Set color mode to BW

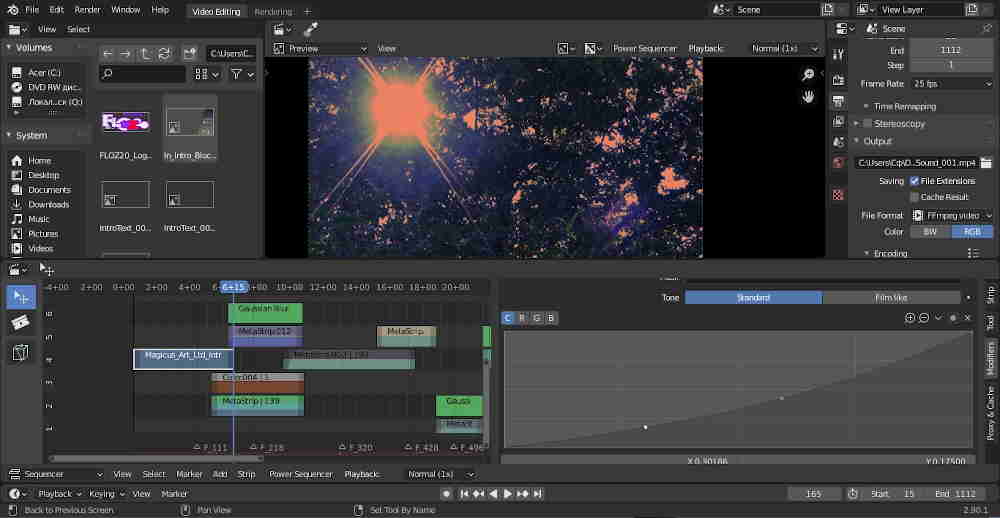pos(930,231)
